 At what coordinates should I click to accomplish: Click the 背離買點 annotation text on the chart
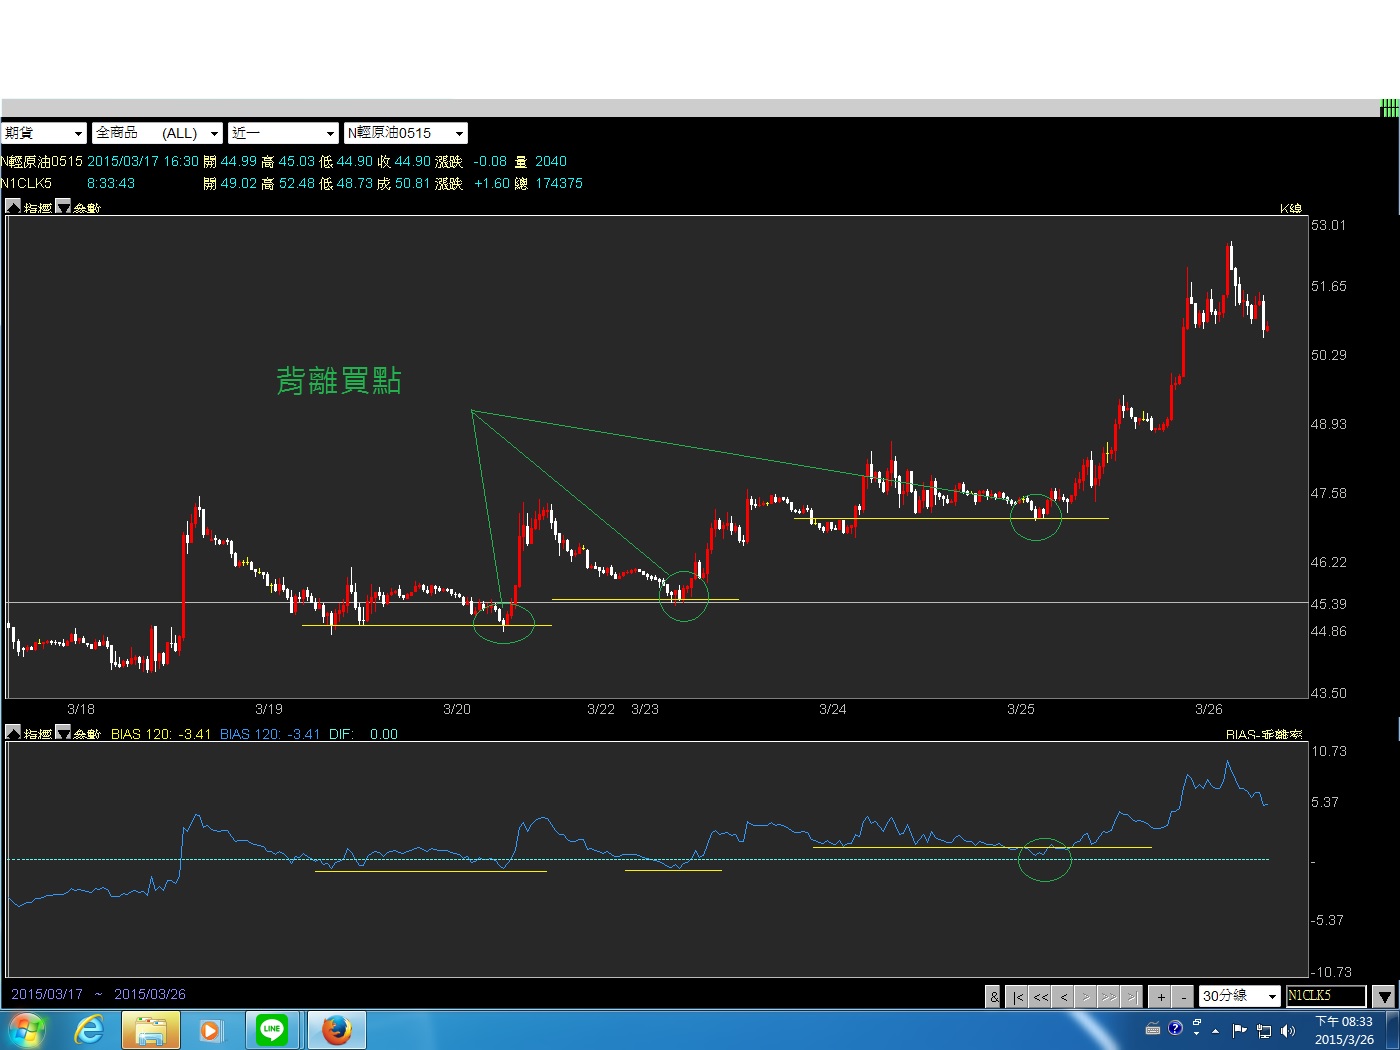click(339, 380)
